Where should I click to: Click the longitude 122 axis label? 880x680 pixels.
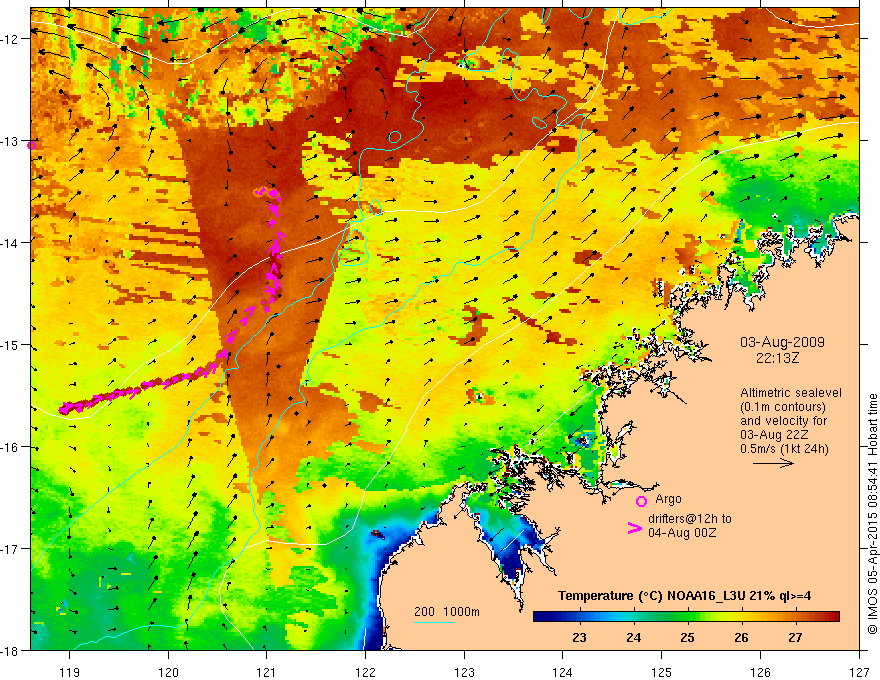[x=365, y=672]
